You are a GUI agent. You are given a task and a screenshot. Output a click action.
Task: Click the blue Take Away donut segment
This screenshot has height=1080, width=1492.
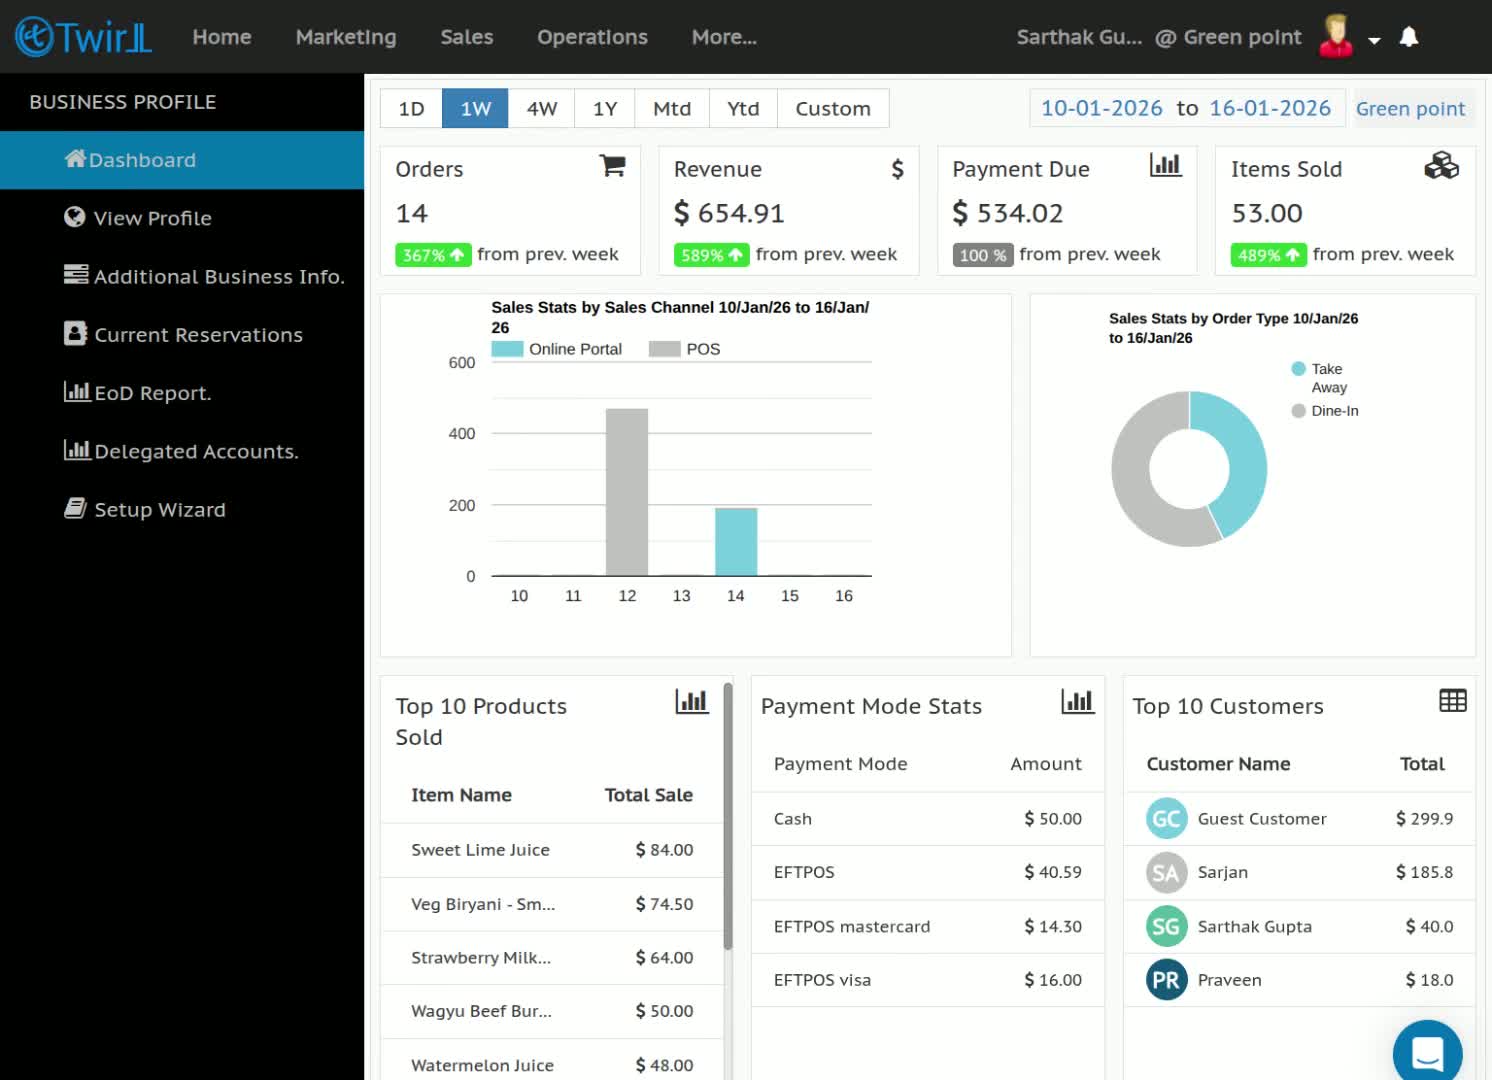tap(1245, 460)
